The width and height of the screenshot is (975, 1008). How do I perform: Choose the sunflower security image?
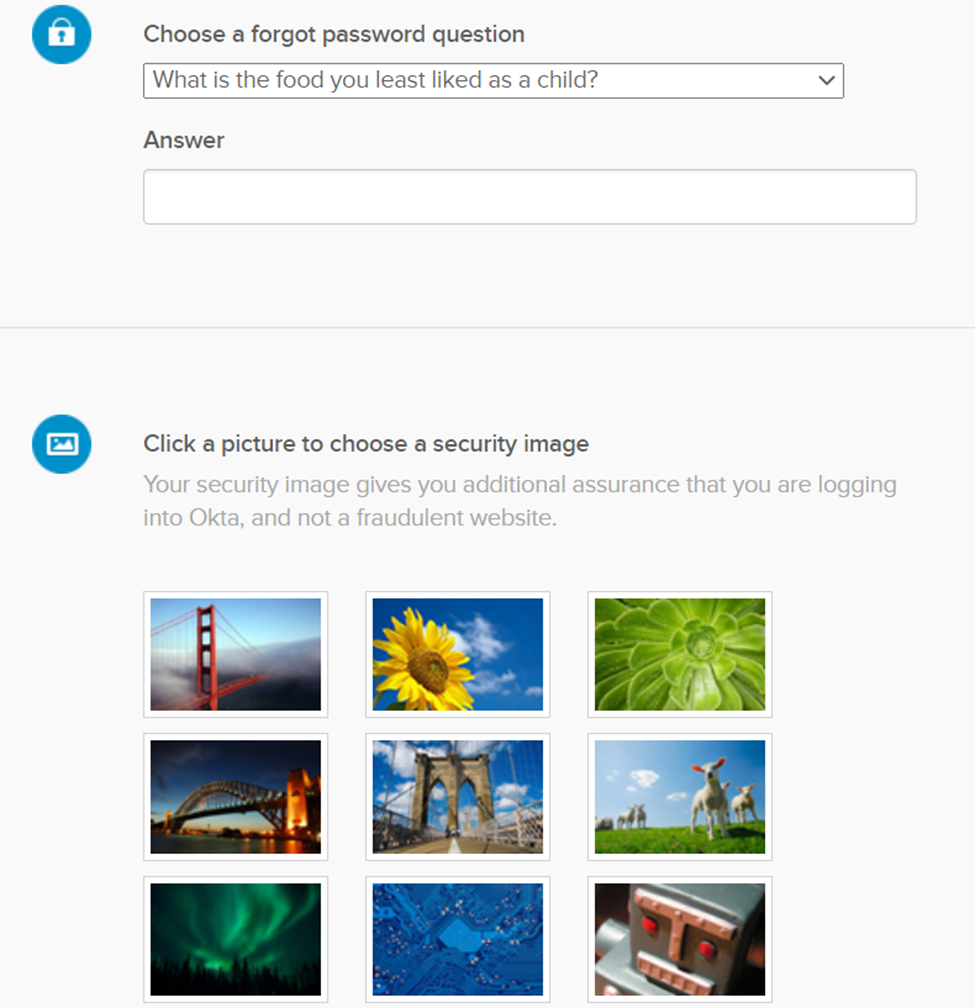pos(458,654)
